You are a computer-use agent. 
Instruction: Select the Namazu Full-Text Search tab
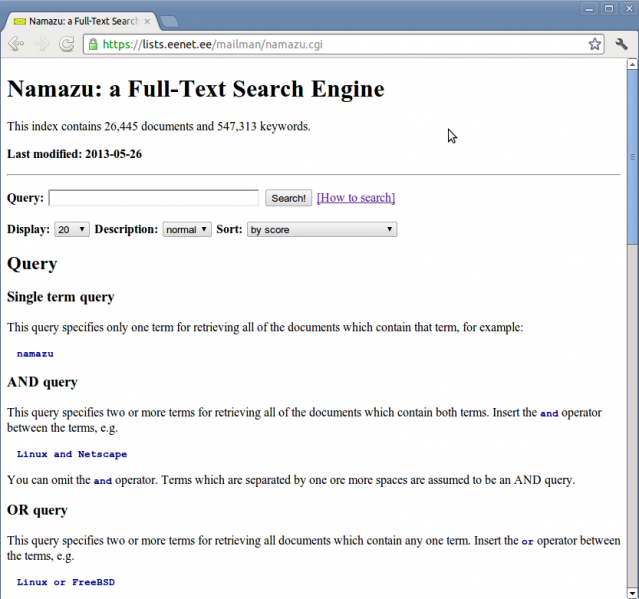(x=80, y=21)
